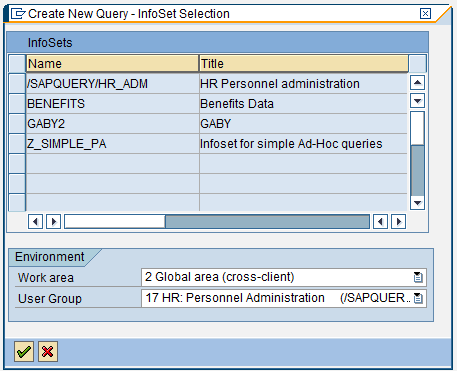Click the Title column header

coord(304,63)
